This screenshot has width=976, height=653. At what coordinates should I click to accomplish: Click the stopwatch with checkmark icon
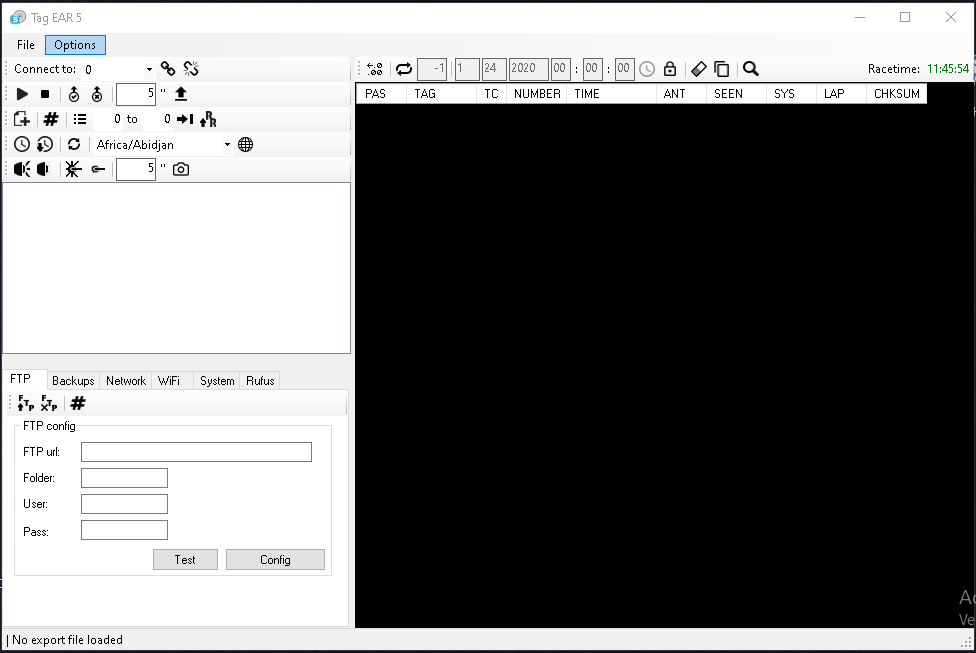[74, 94]
